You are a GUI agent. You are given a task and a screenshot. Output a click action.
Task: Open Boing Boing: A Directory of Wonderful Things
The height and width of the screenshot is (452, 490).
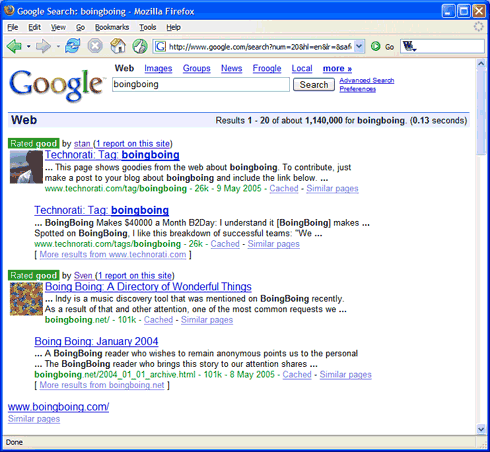(148, 287)
